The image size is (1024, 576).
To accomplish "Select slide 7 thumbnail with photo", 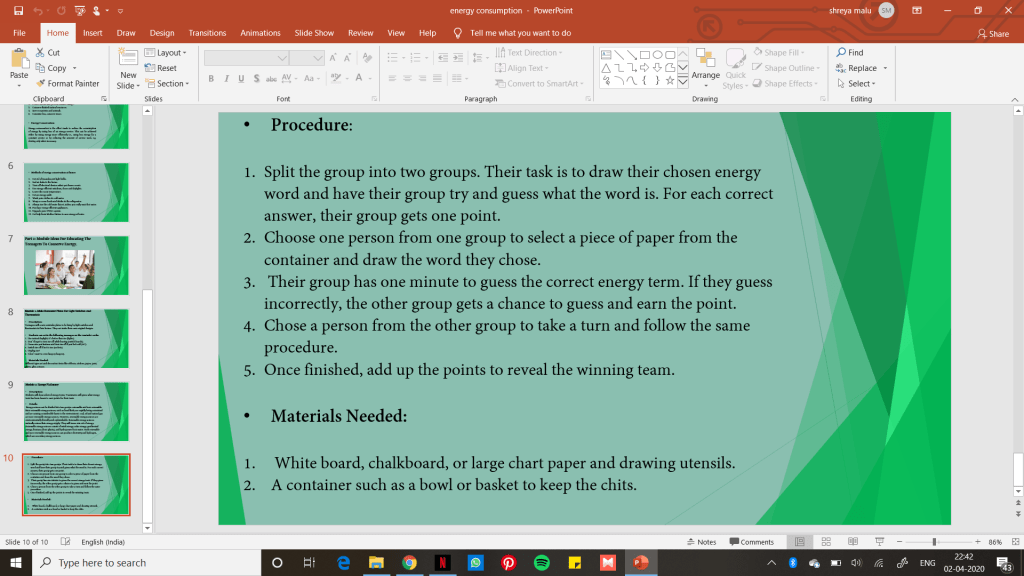I will 75,265.
